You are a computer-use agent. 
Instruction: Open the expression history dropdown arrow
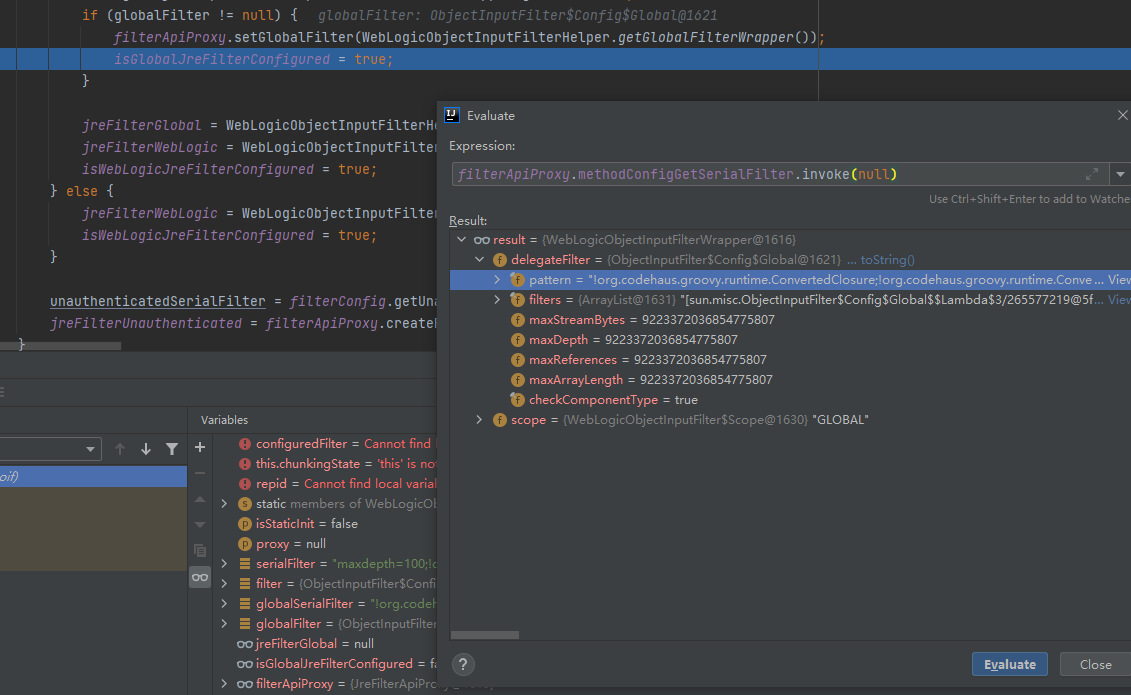(1120, 174)
